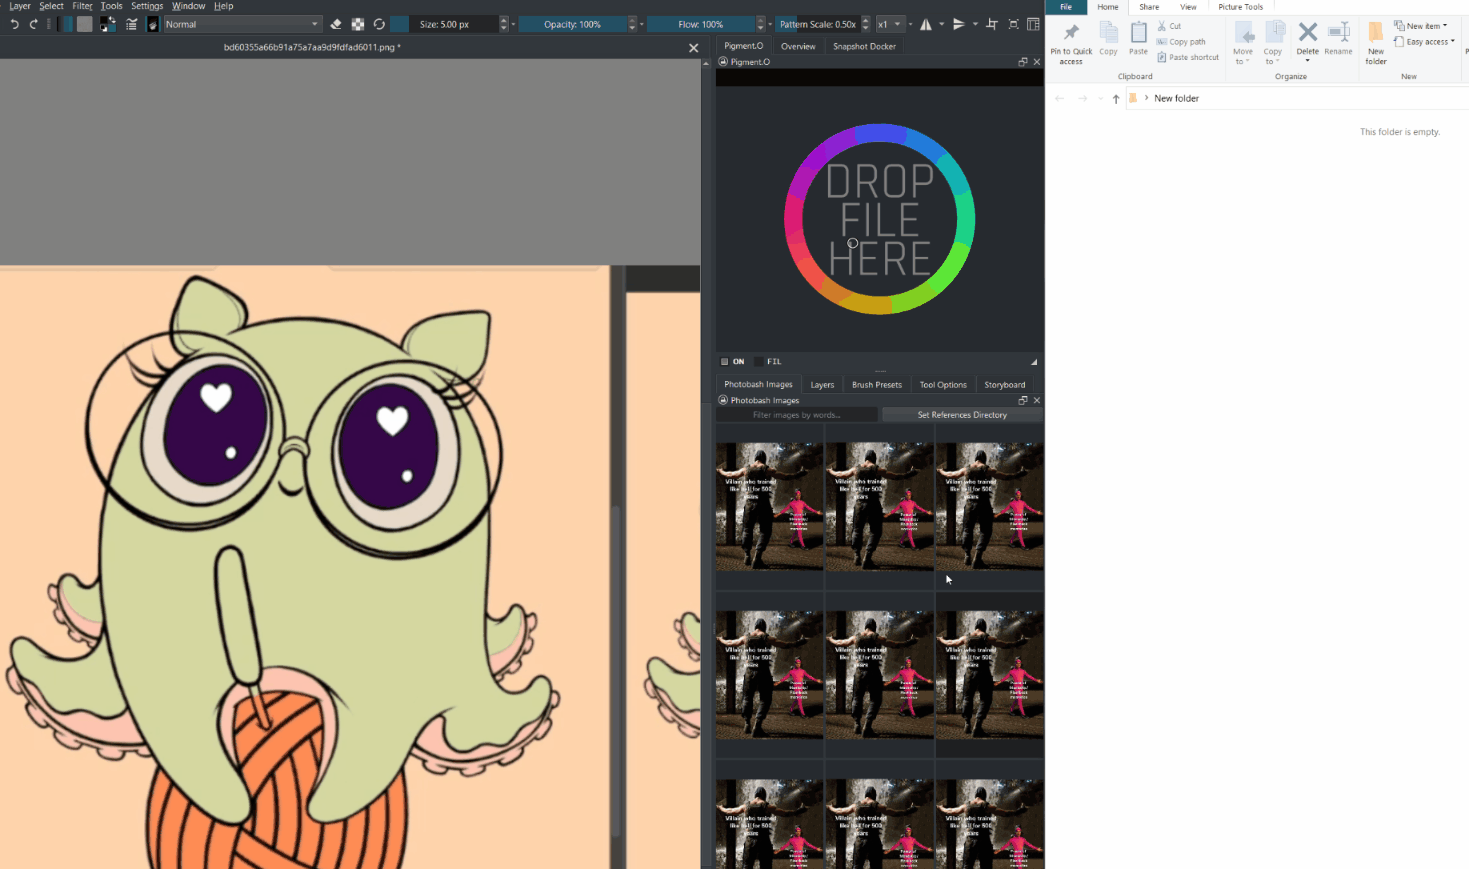Viewport: 1469px width, 869px height.
Task: Open the Filter menu
Action: pyautogui.click(x=82, y=6)
